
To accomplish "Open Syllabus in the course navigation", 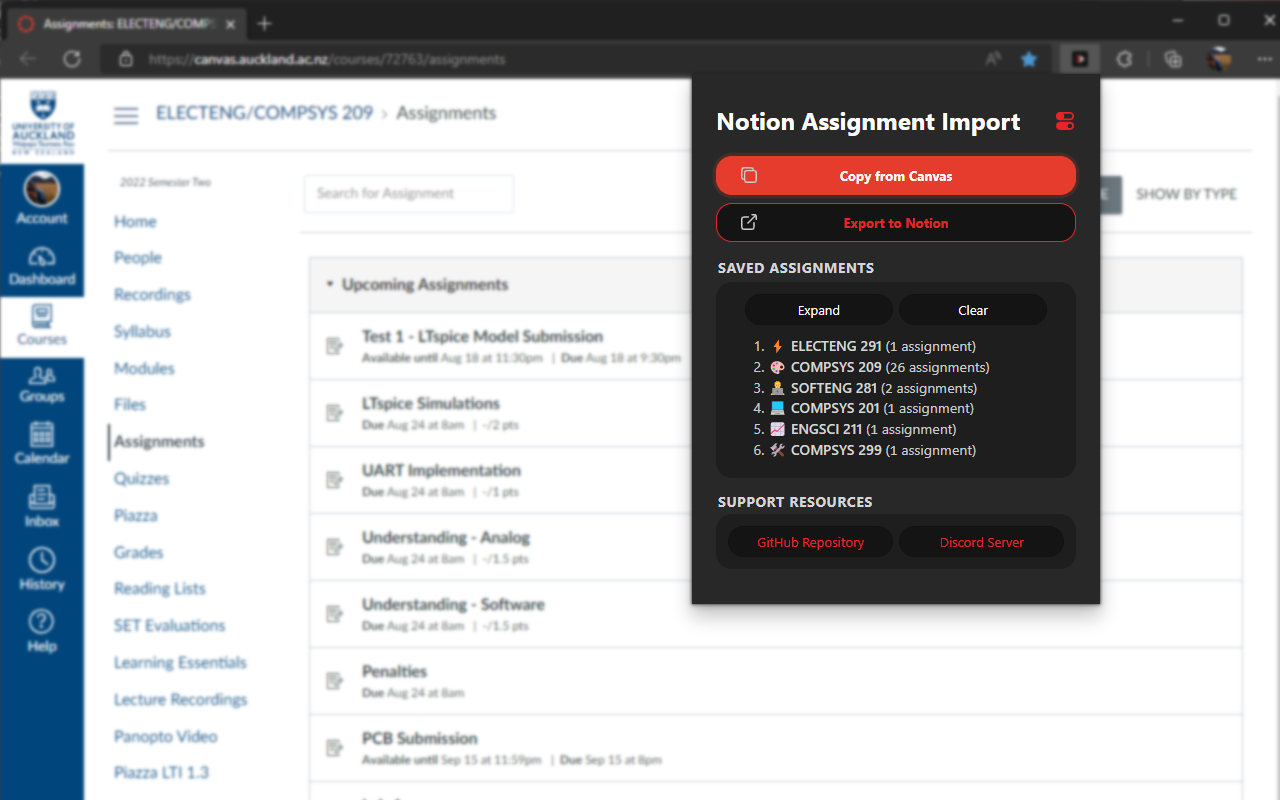I will point(140,331).
